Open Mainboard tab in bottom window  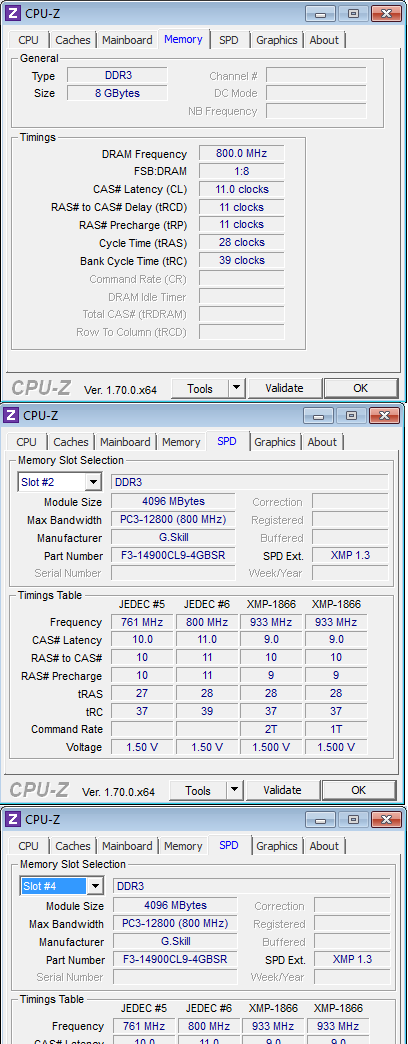point(127,846)
